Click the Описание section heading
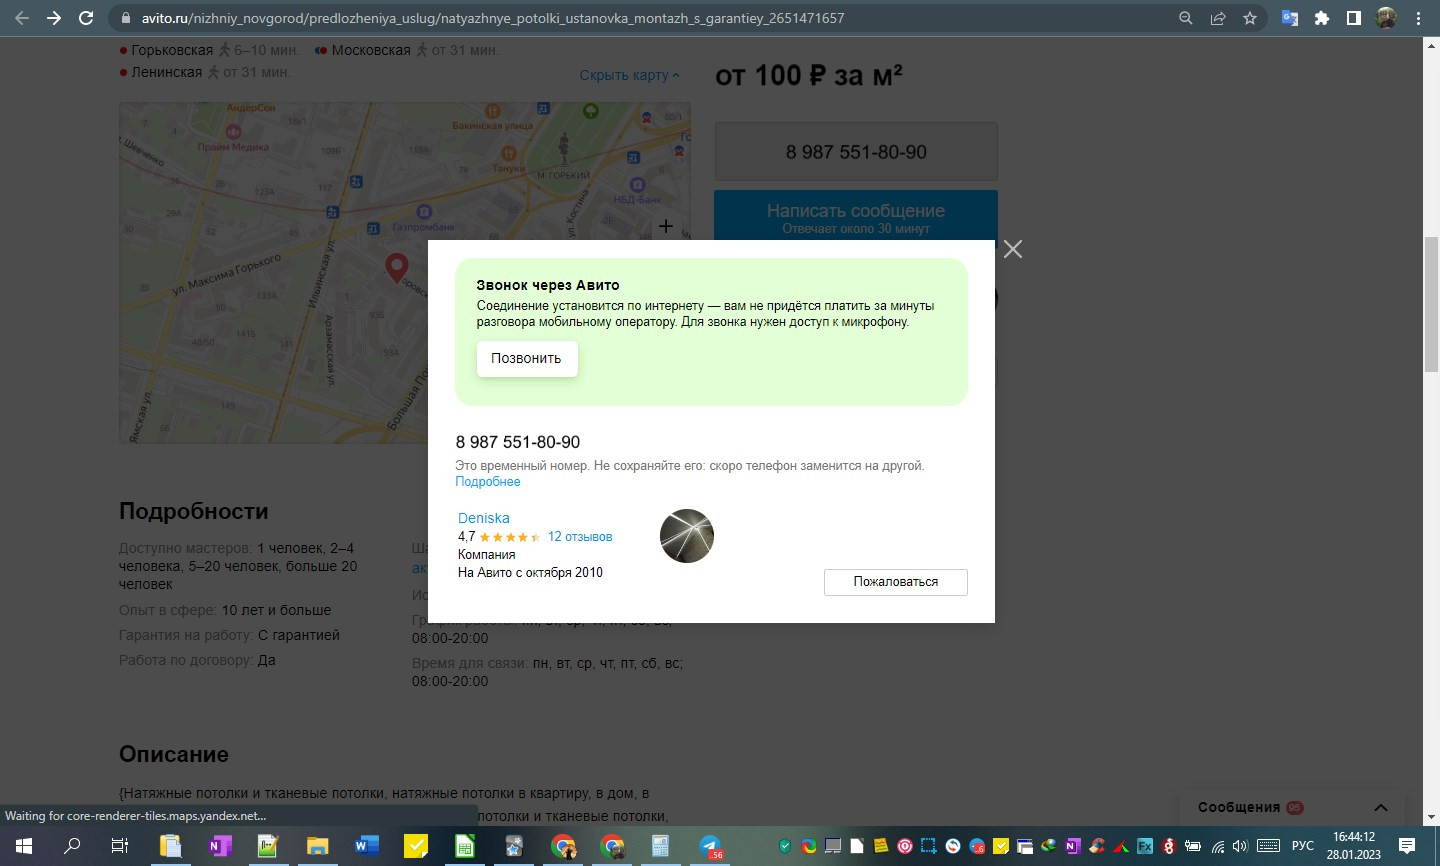1440x866 pixels. 174,754
